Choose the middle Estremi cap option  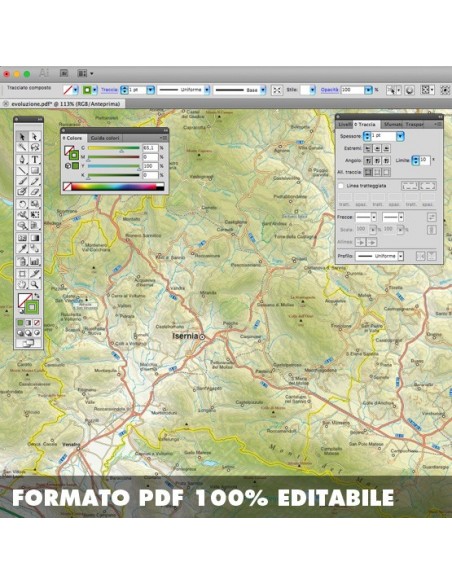(377, 149)
